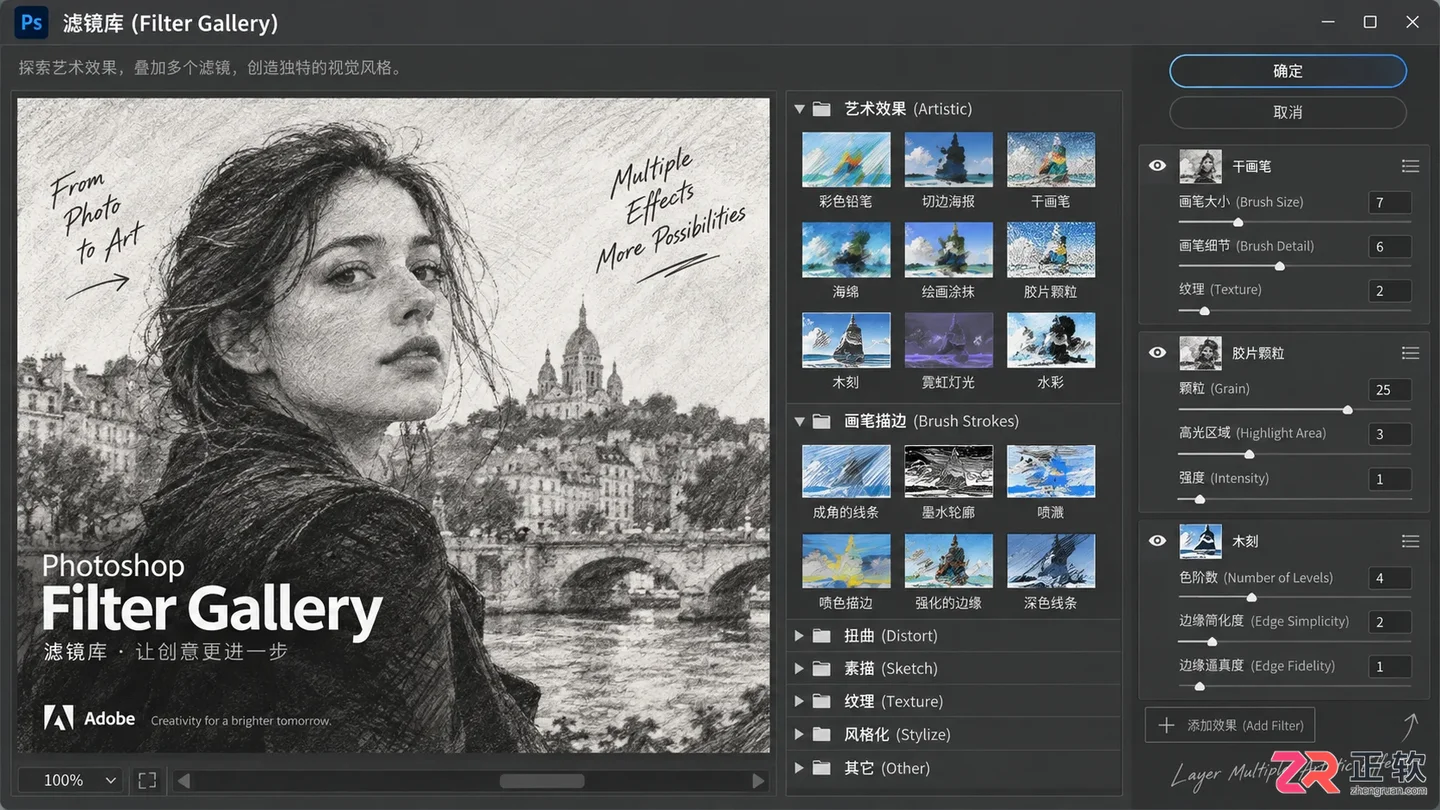1440x810 pixels.
Task: Pick the 海绵 filter thumbnail
Action: coord(846,250)
